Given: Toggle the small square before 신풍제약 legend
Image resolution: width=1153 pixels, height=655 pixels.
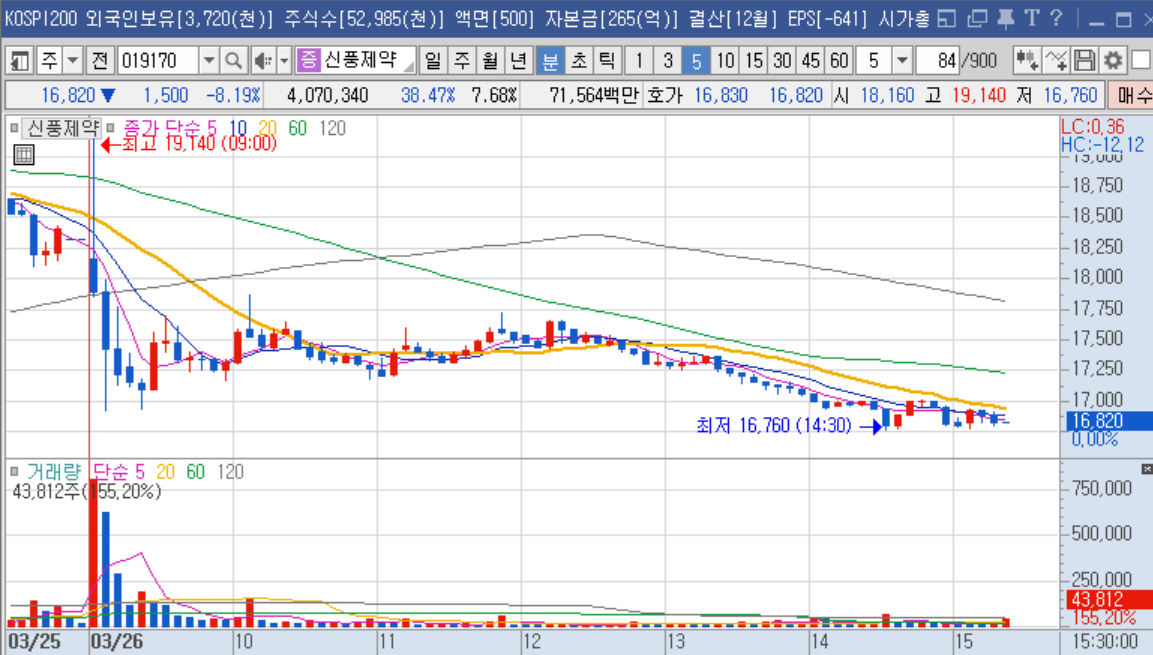Looking at the screenshot, I should [14, 129].
